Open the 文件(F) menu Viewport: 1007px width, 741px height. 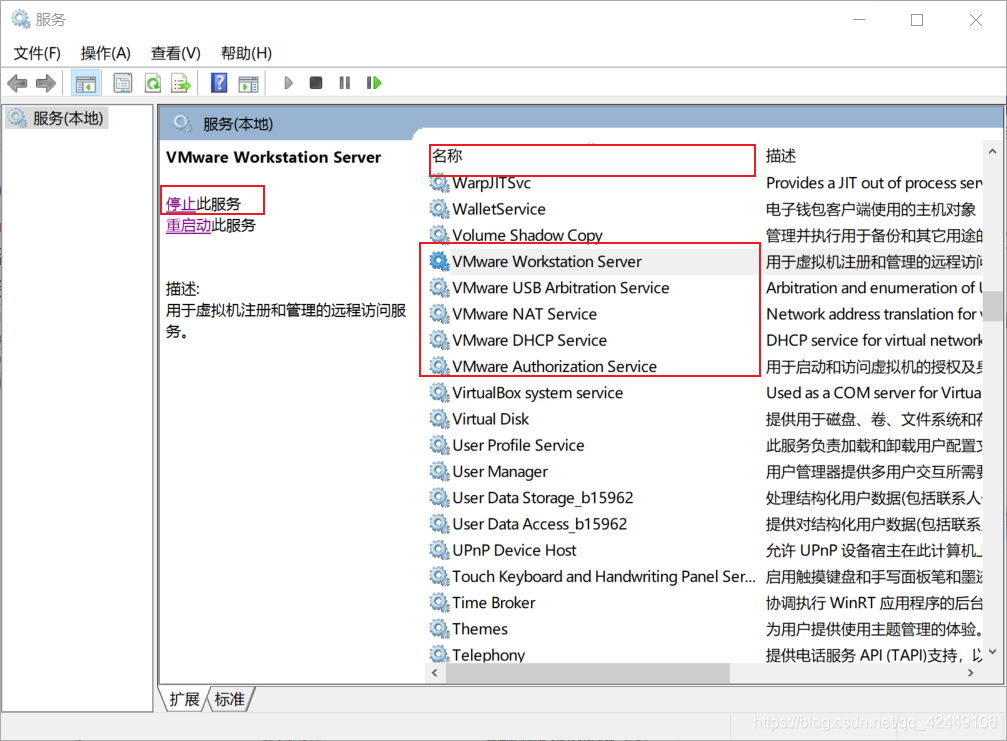click(37, 53)
